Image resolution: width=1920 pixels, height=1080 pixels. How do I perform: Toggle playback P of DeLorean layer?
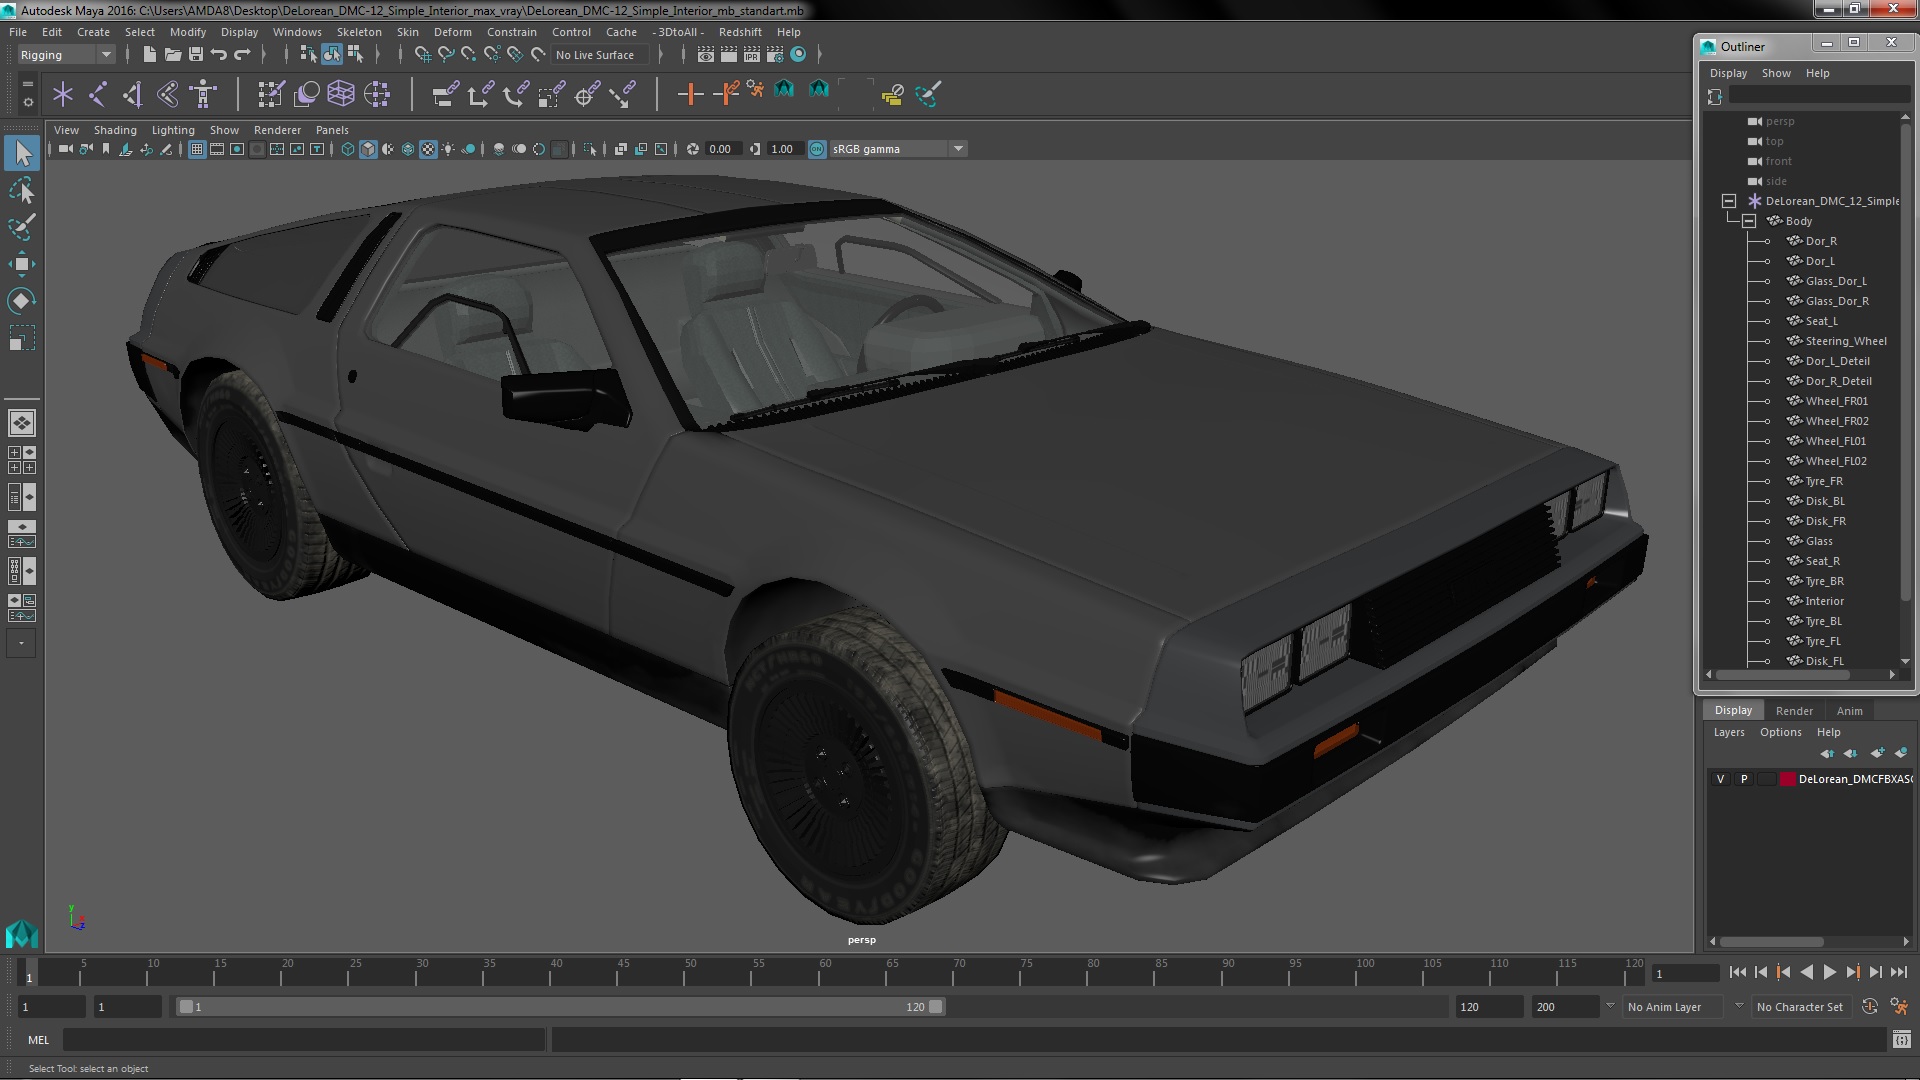point(1744,779)
